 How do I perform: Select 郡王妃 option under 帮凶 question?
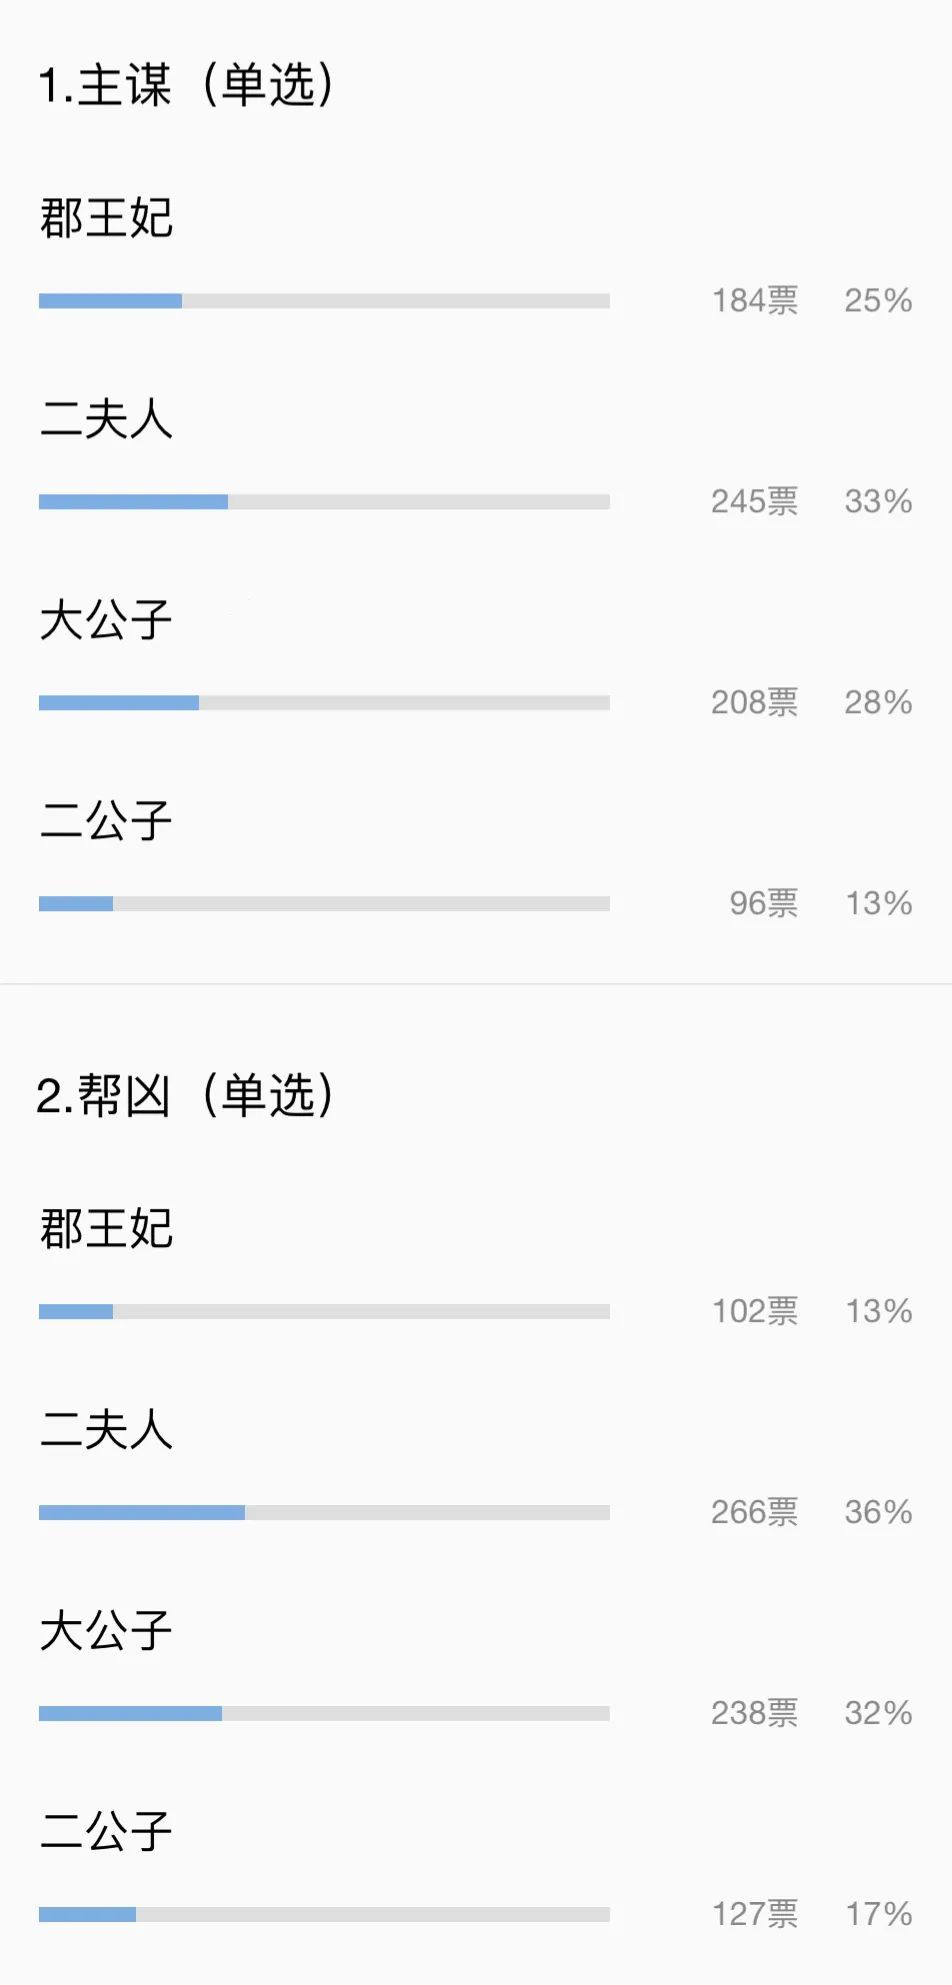(106, 1228)
